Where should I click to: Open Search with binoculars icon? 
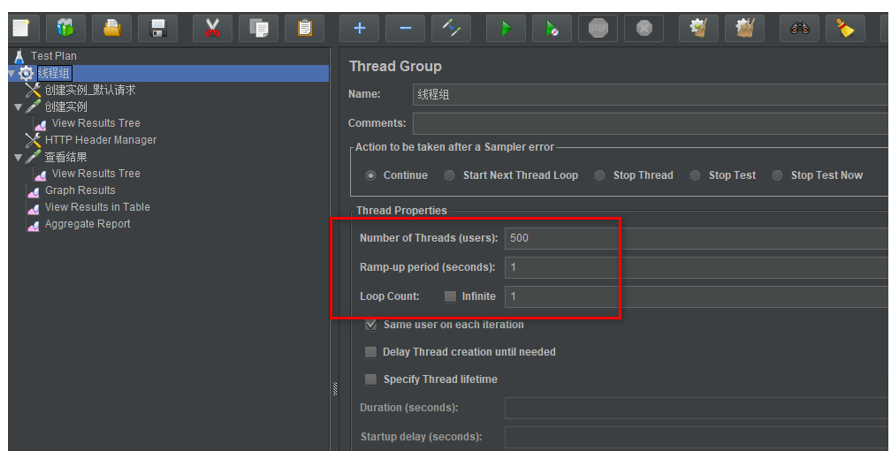coord(799,28)
